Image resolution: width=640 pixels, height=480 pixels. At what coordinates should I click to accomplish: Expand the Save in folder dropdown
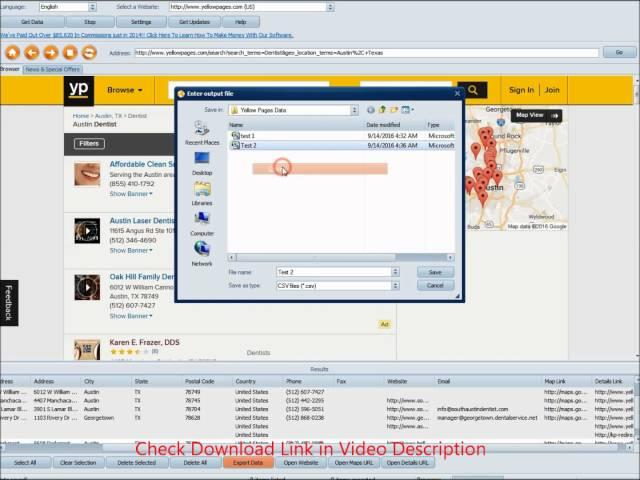(x=354, y=110)
